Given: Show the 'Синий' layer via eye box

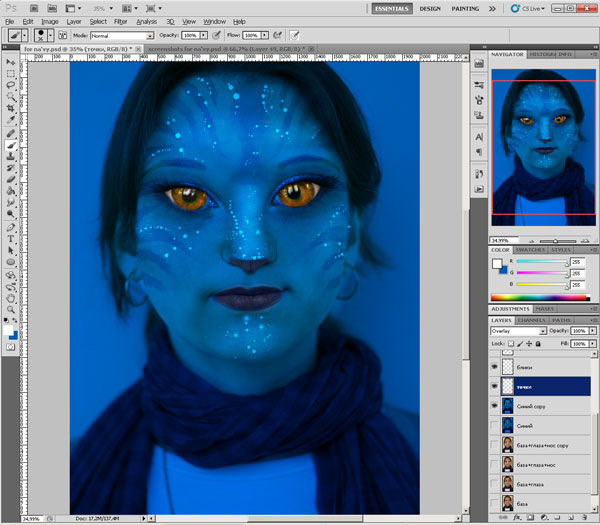Looking at the screenshot, I should 495,426.
